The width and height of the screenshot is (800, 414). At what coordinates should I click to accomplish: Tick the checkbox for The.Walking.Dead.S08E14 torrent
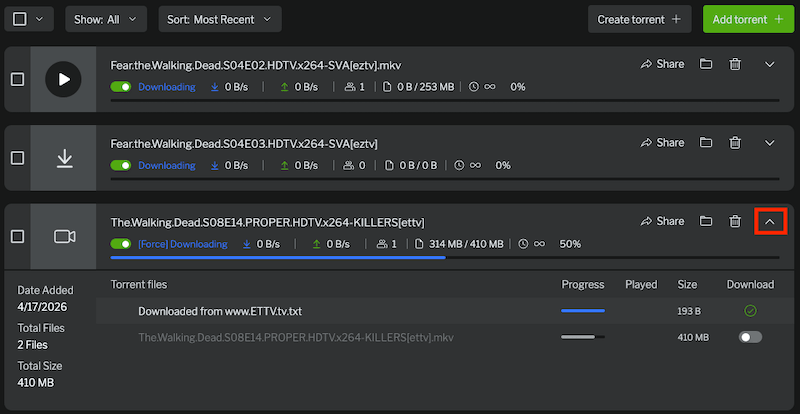[18, 236]
